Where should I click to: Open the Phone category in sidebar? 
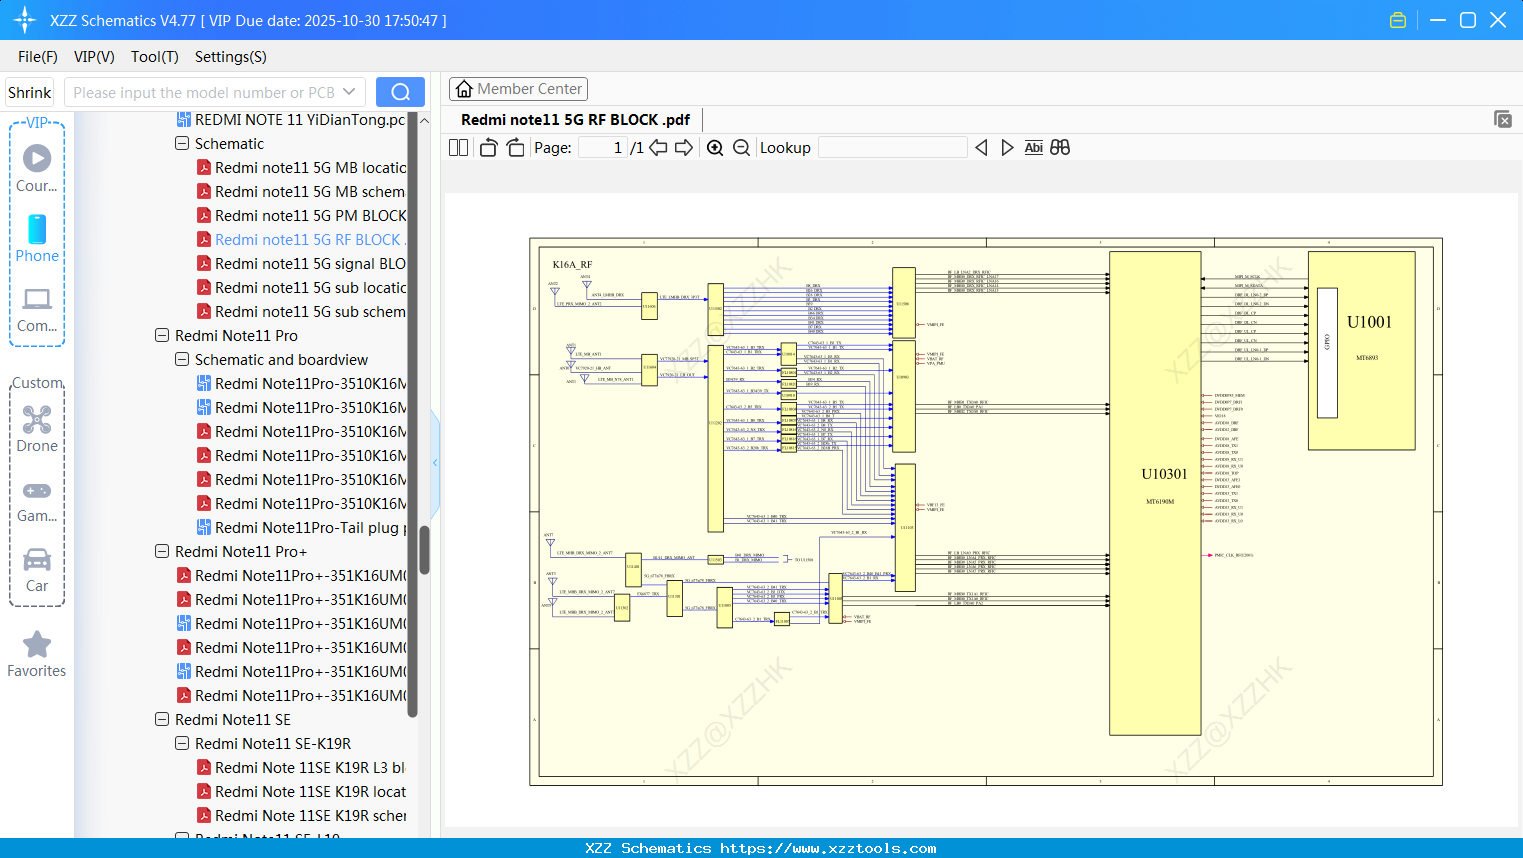[x=37, y=238]
